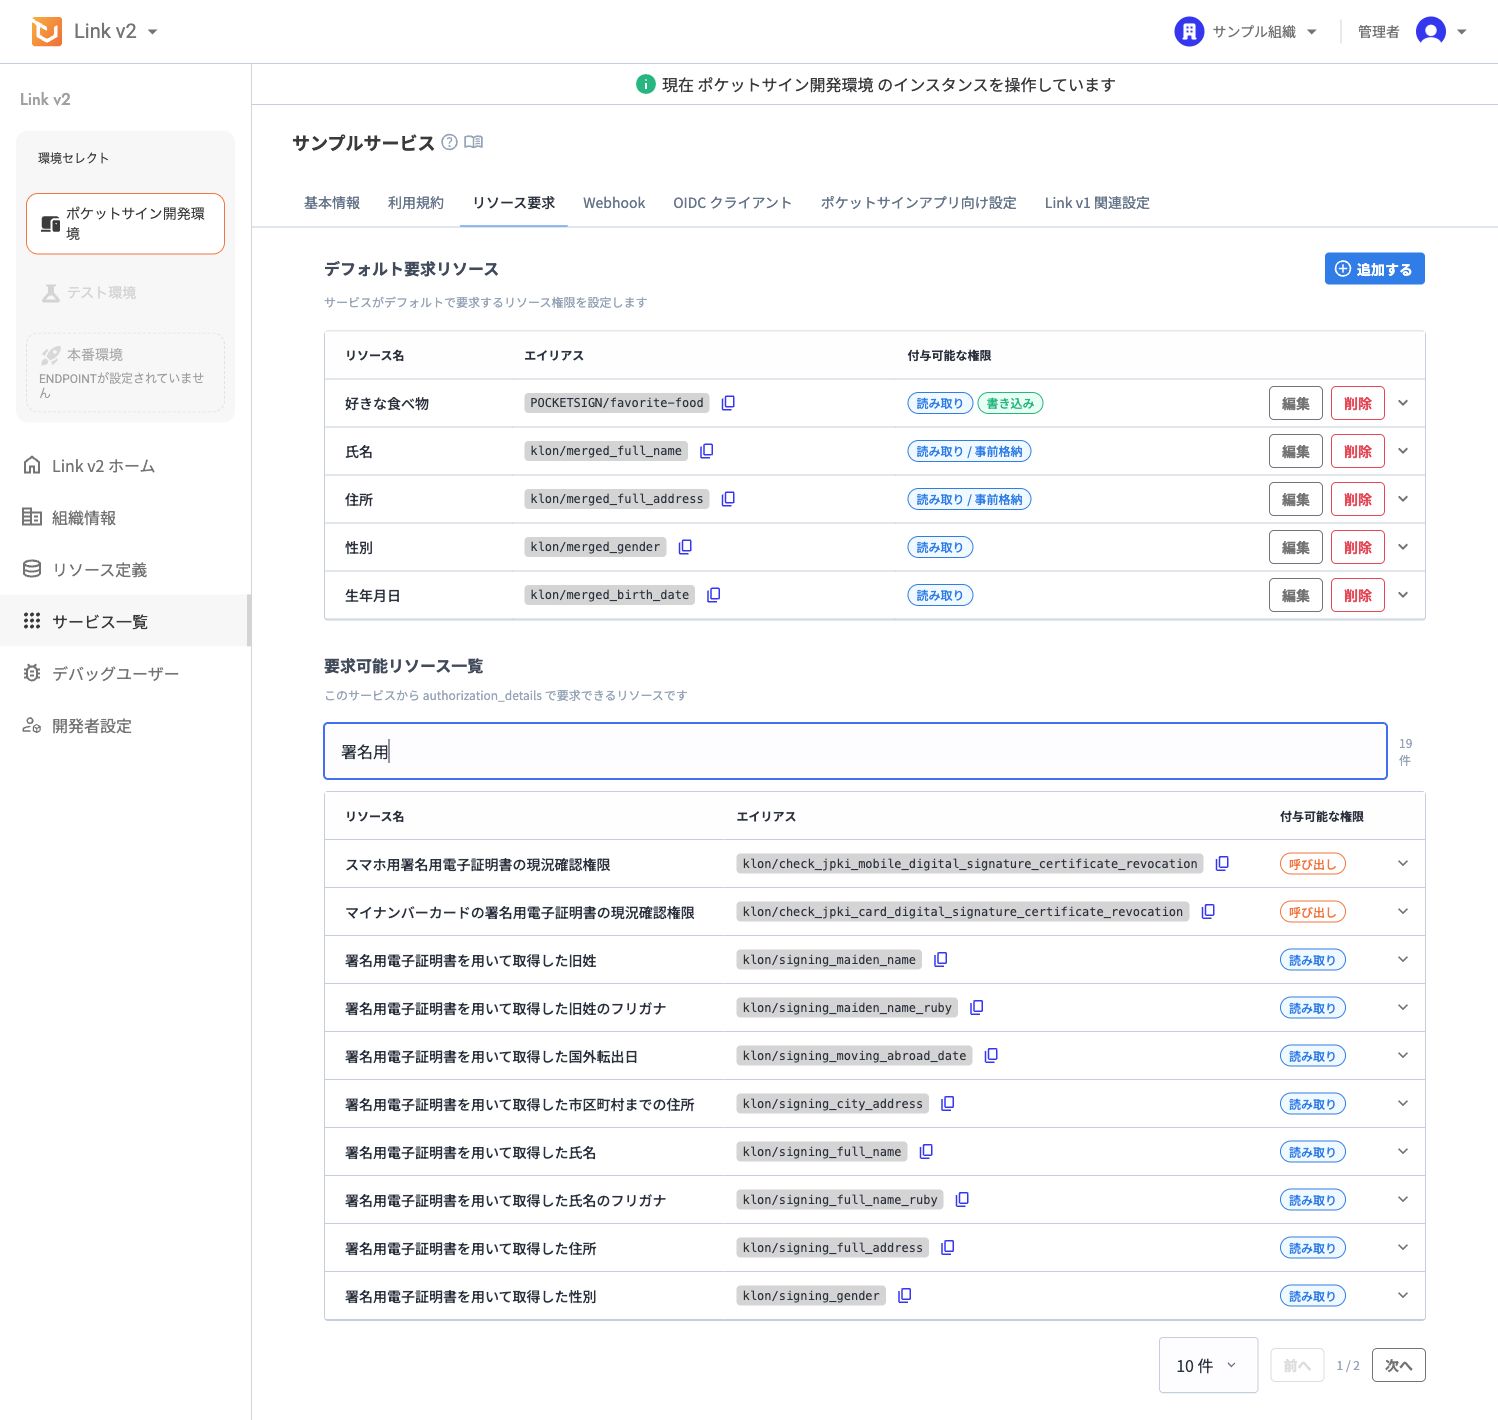Viewport: 1498px width, 1420px height.
Task: Expand the 署名用電子証明書を用いて取得した性別 row
Action: click(x=1403, y=1296)
